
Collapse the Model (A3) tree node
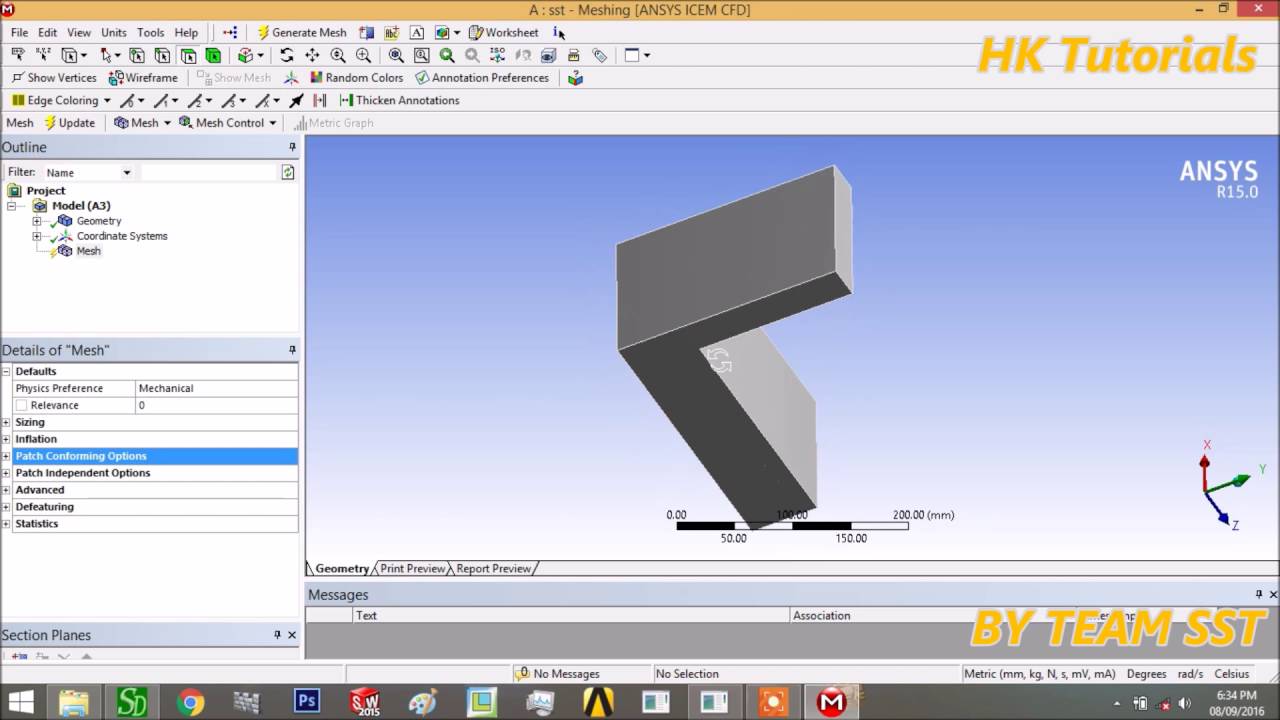pos(11,206)
